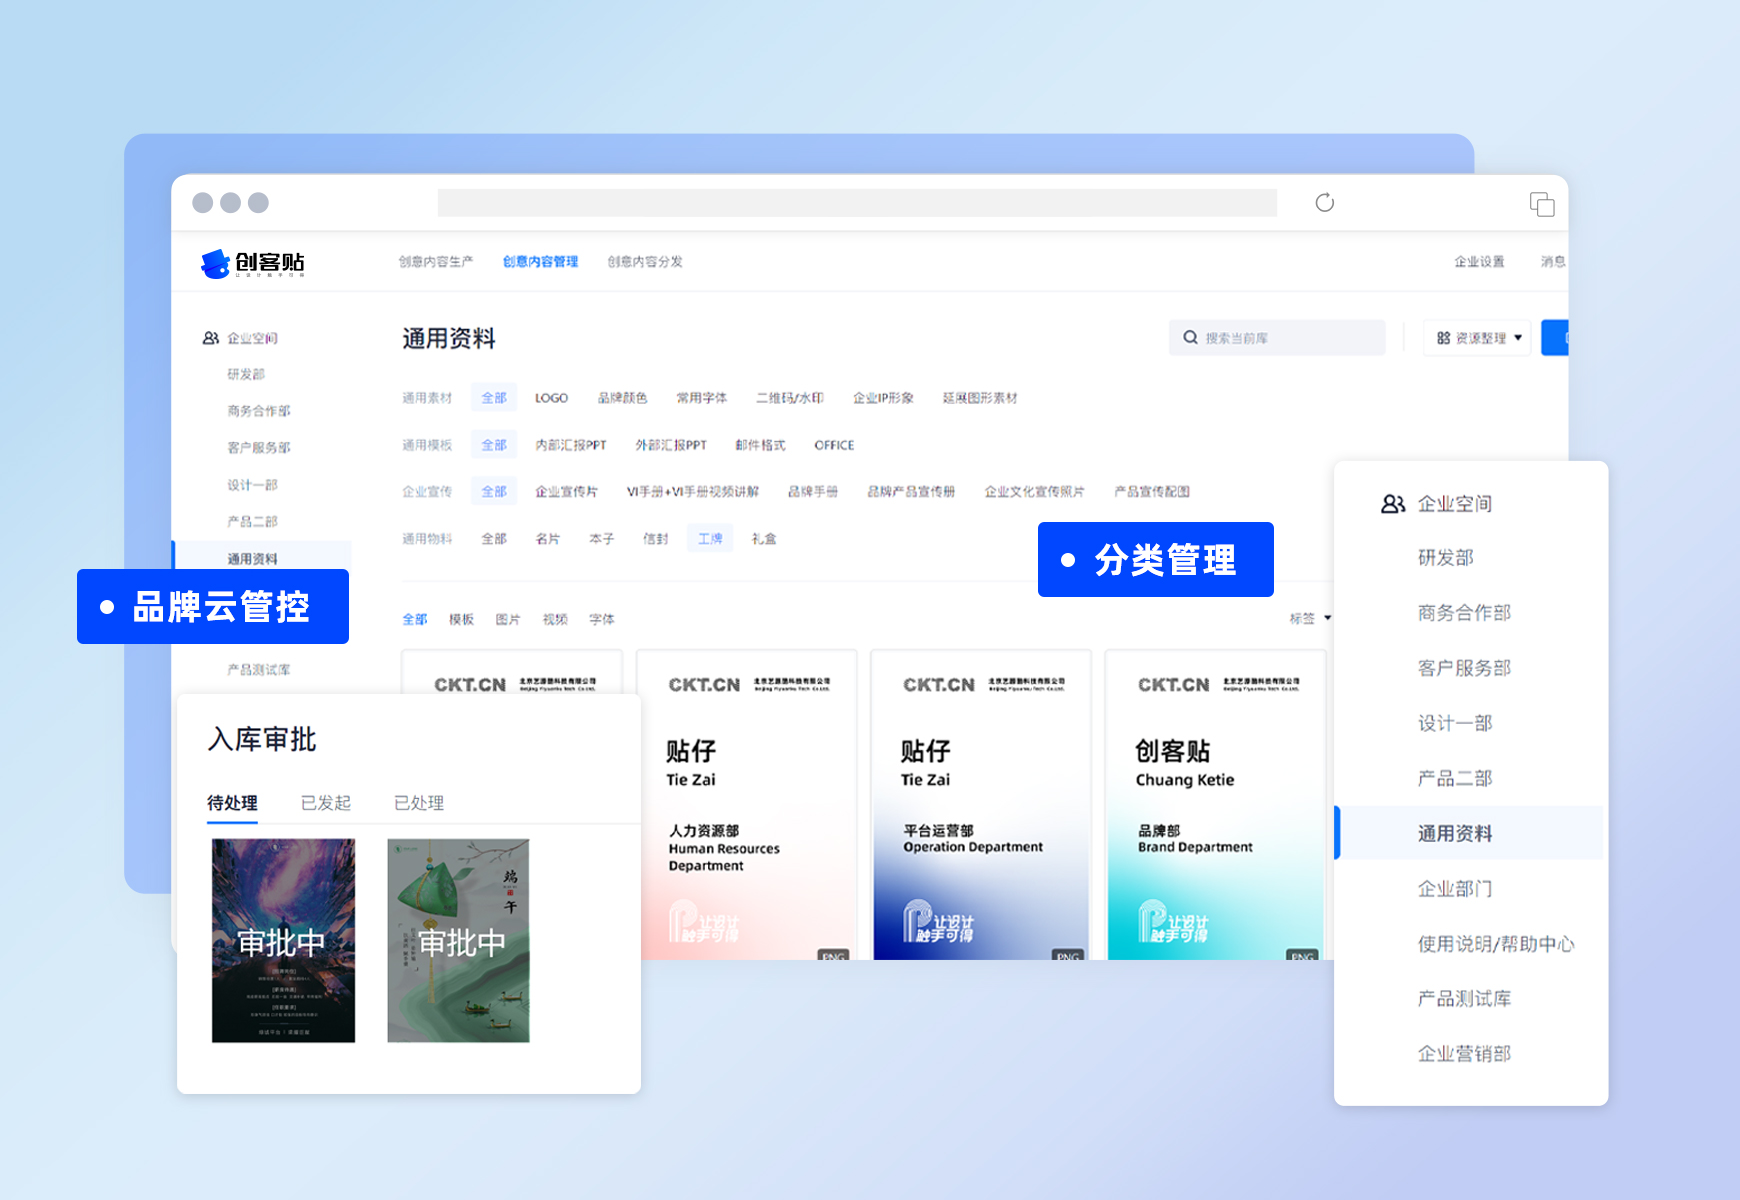Click 企业设置 link
The height and width of the screenshot is (1200, 1740).
[1478, 262]
